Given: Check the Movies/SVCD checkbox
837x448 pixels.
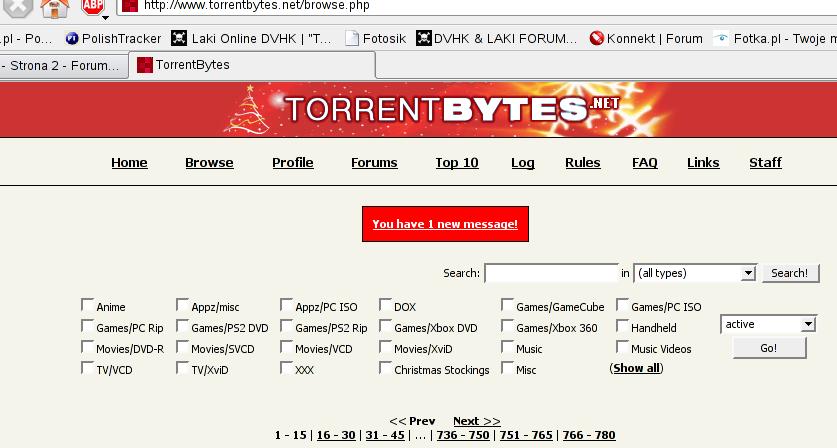Looking at the screenshot, I should coord(182,347).
